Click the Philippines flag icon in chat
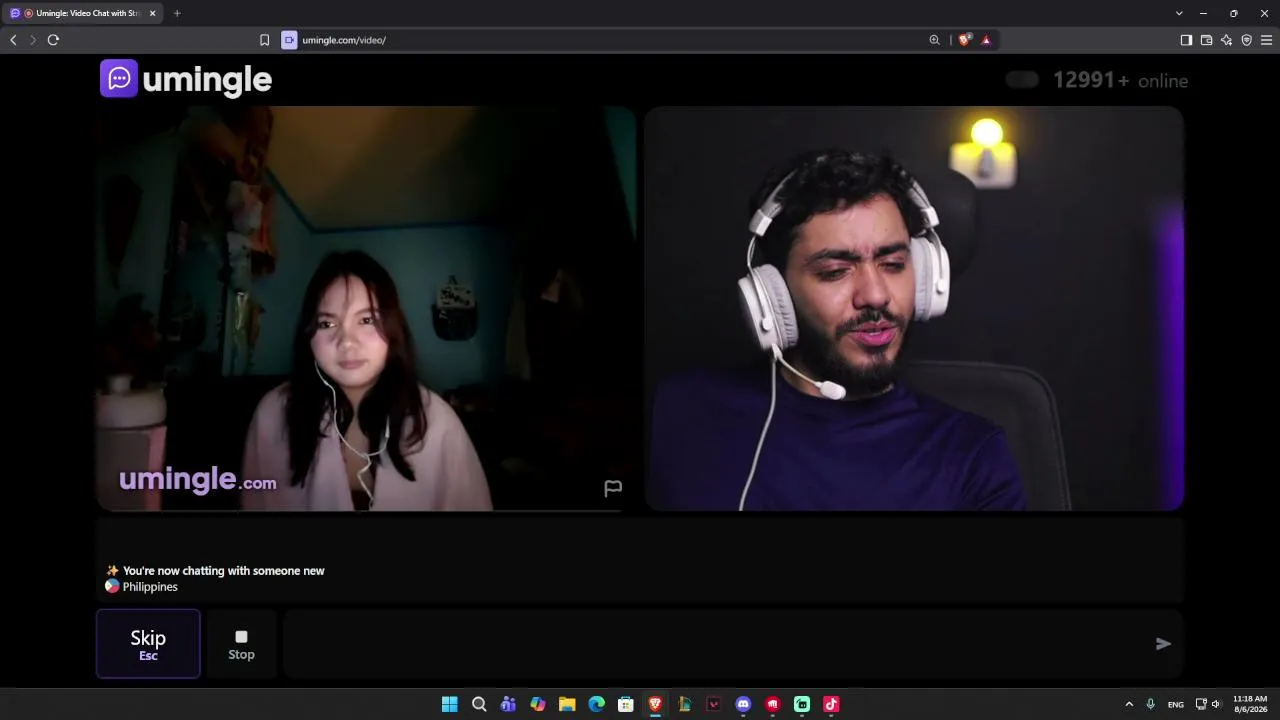The height and width of the screenshot is (720, 1280). point(112,587)
